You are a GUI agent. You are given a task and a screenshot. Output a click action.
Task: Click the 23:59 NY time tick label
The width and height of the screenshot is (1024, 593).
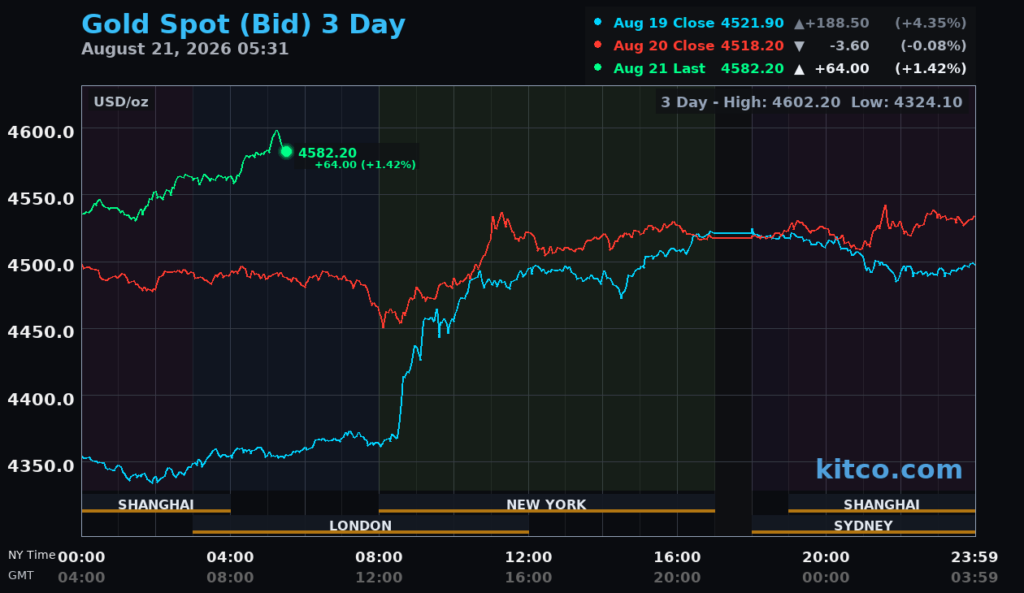(x=974, y=557)
